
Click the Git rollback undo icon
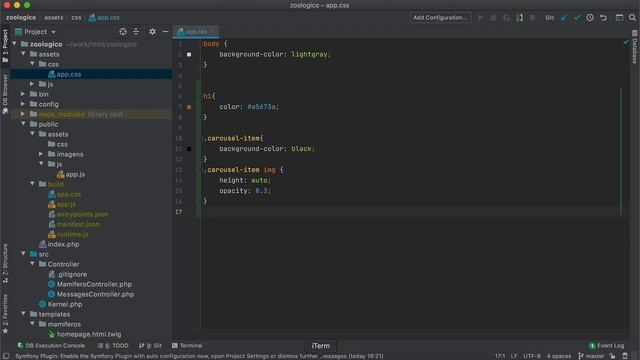click(x=603, y=18)
